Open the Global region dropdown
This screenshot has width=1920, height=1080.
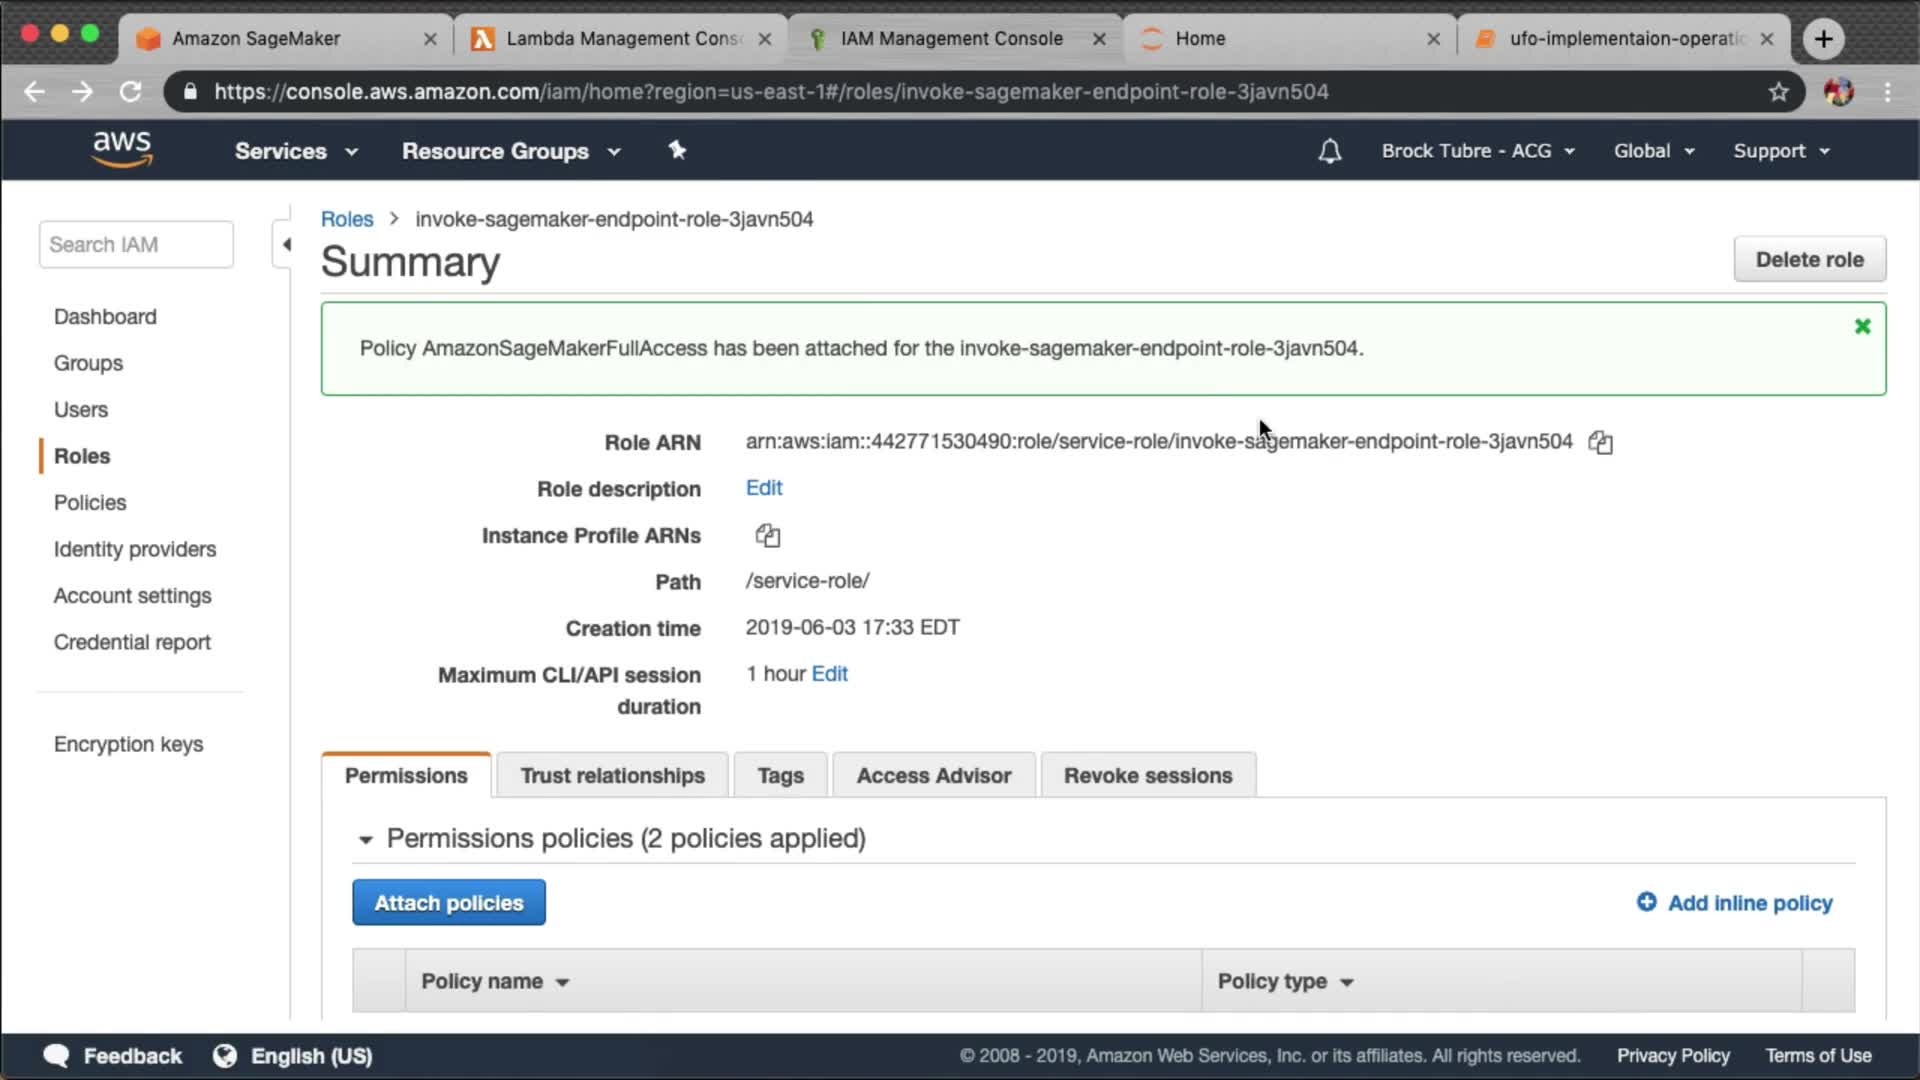pos(1653,151)
